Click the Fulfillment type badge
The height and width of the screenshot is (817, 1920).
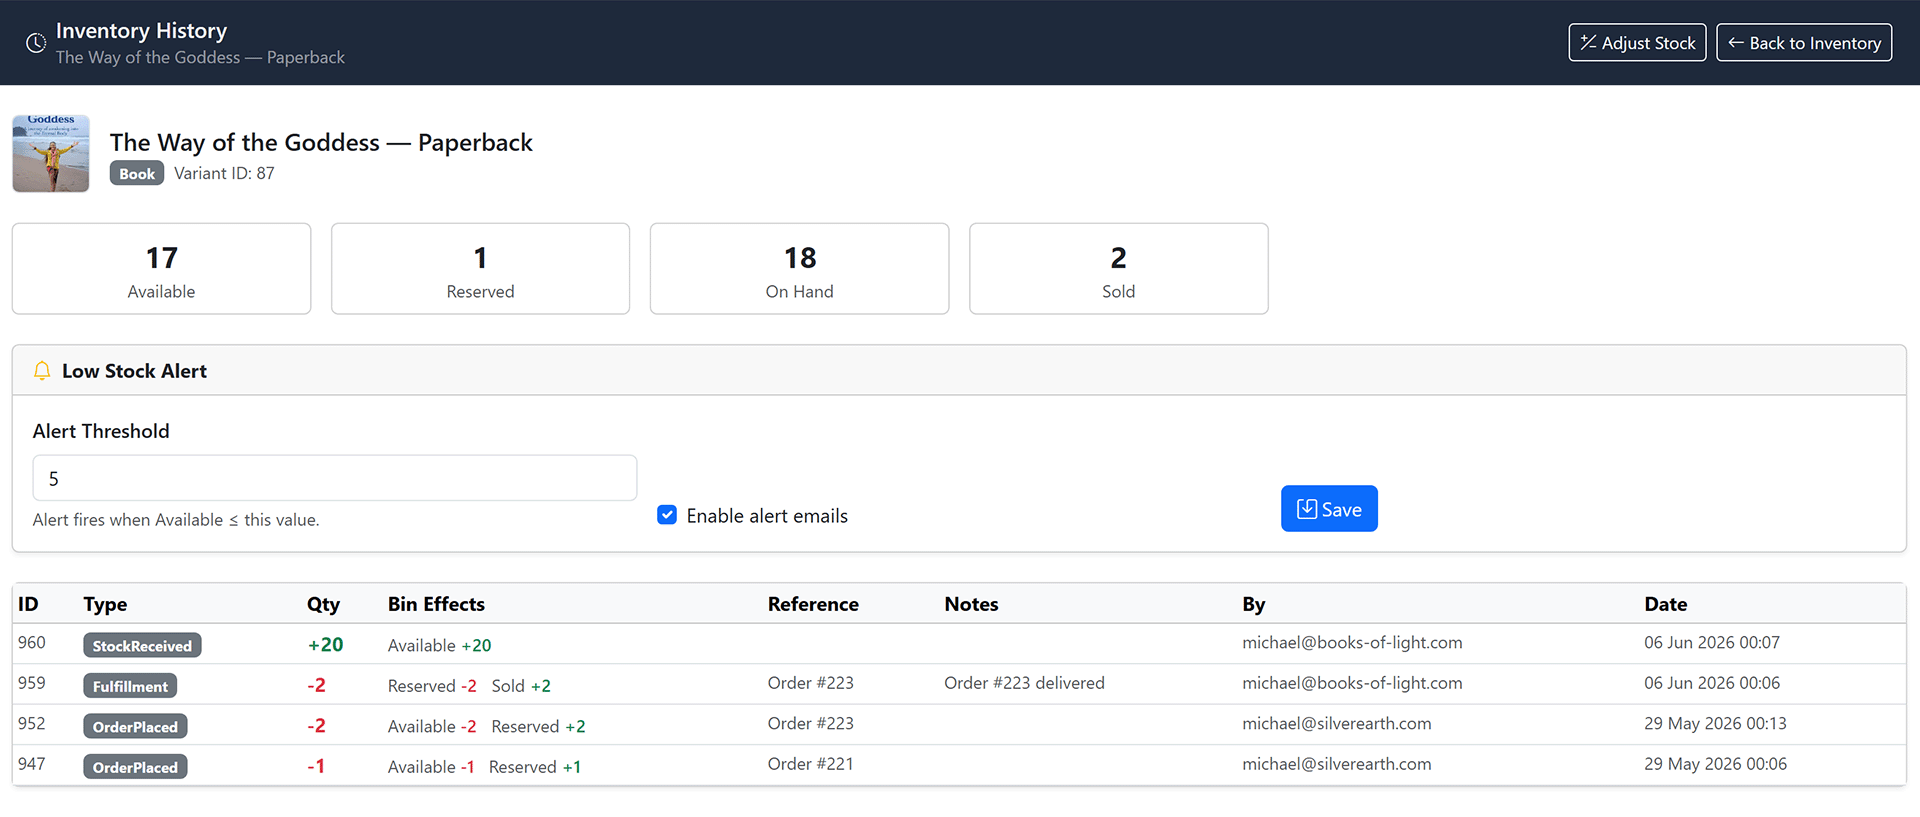[x=130, y=686]
